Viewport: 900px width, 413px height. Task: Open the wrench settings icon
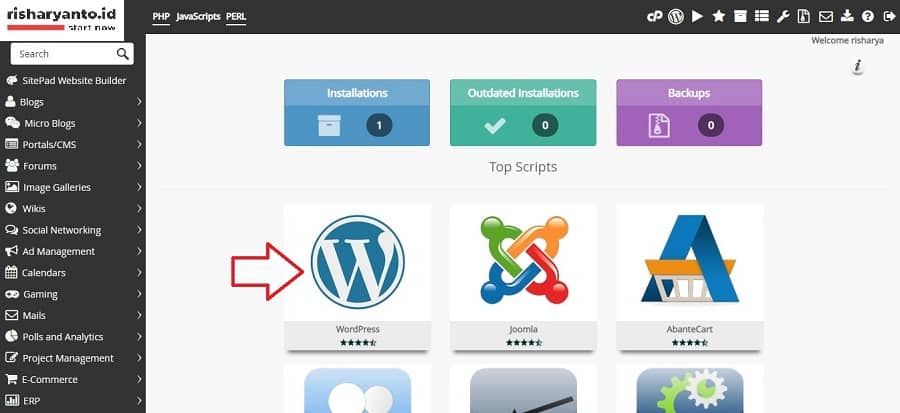[783, 17]
